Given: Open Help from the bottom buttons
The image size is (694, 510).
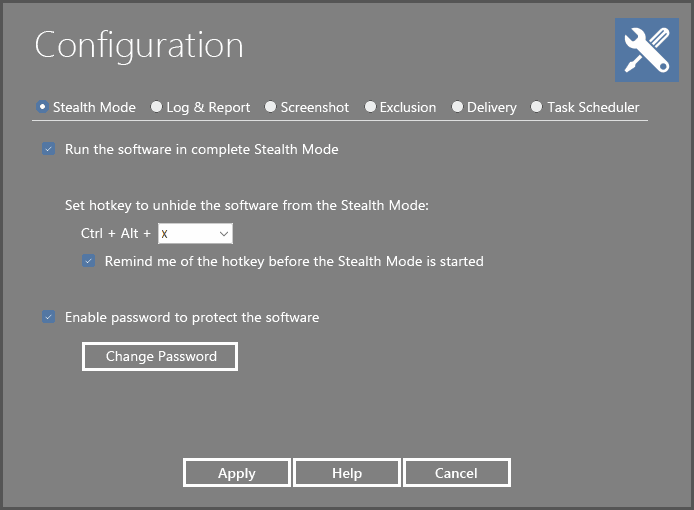Looking at the screenshot, I should click(x=347, y=473).
